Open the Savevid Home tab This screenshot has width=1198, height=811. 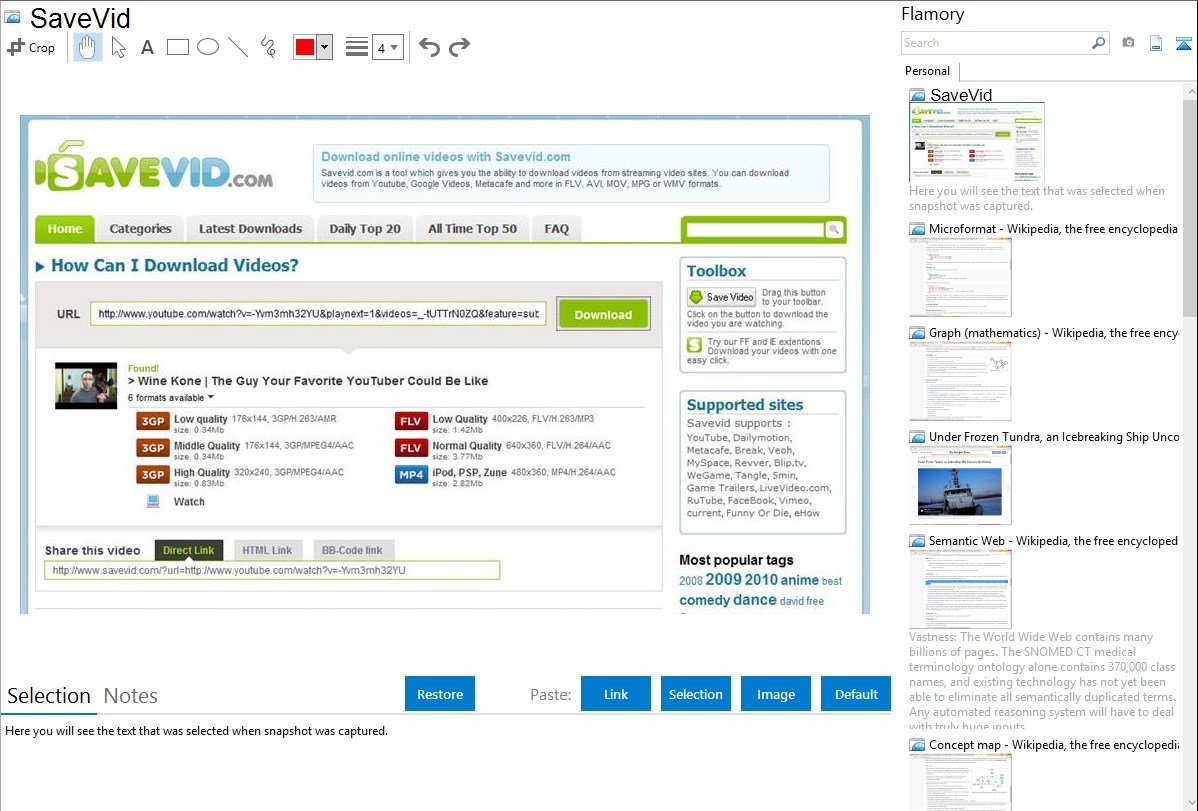65,229
